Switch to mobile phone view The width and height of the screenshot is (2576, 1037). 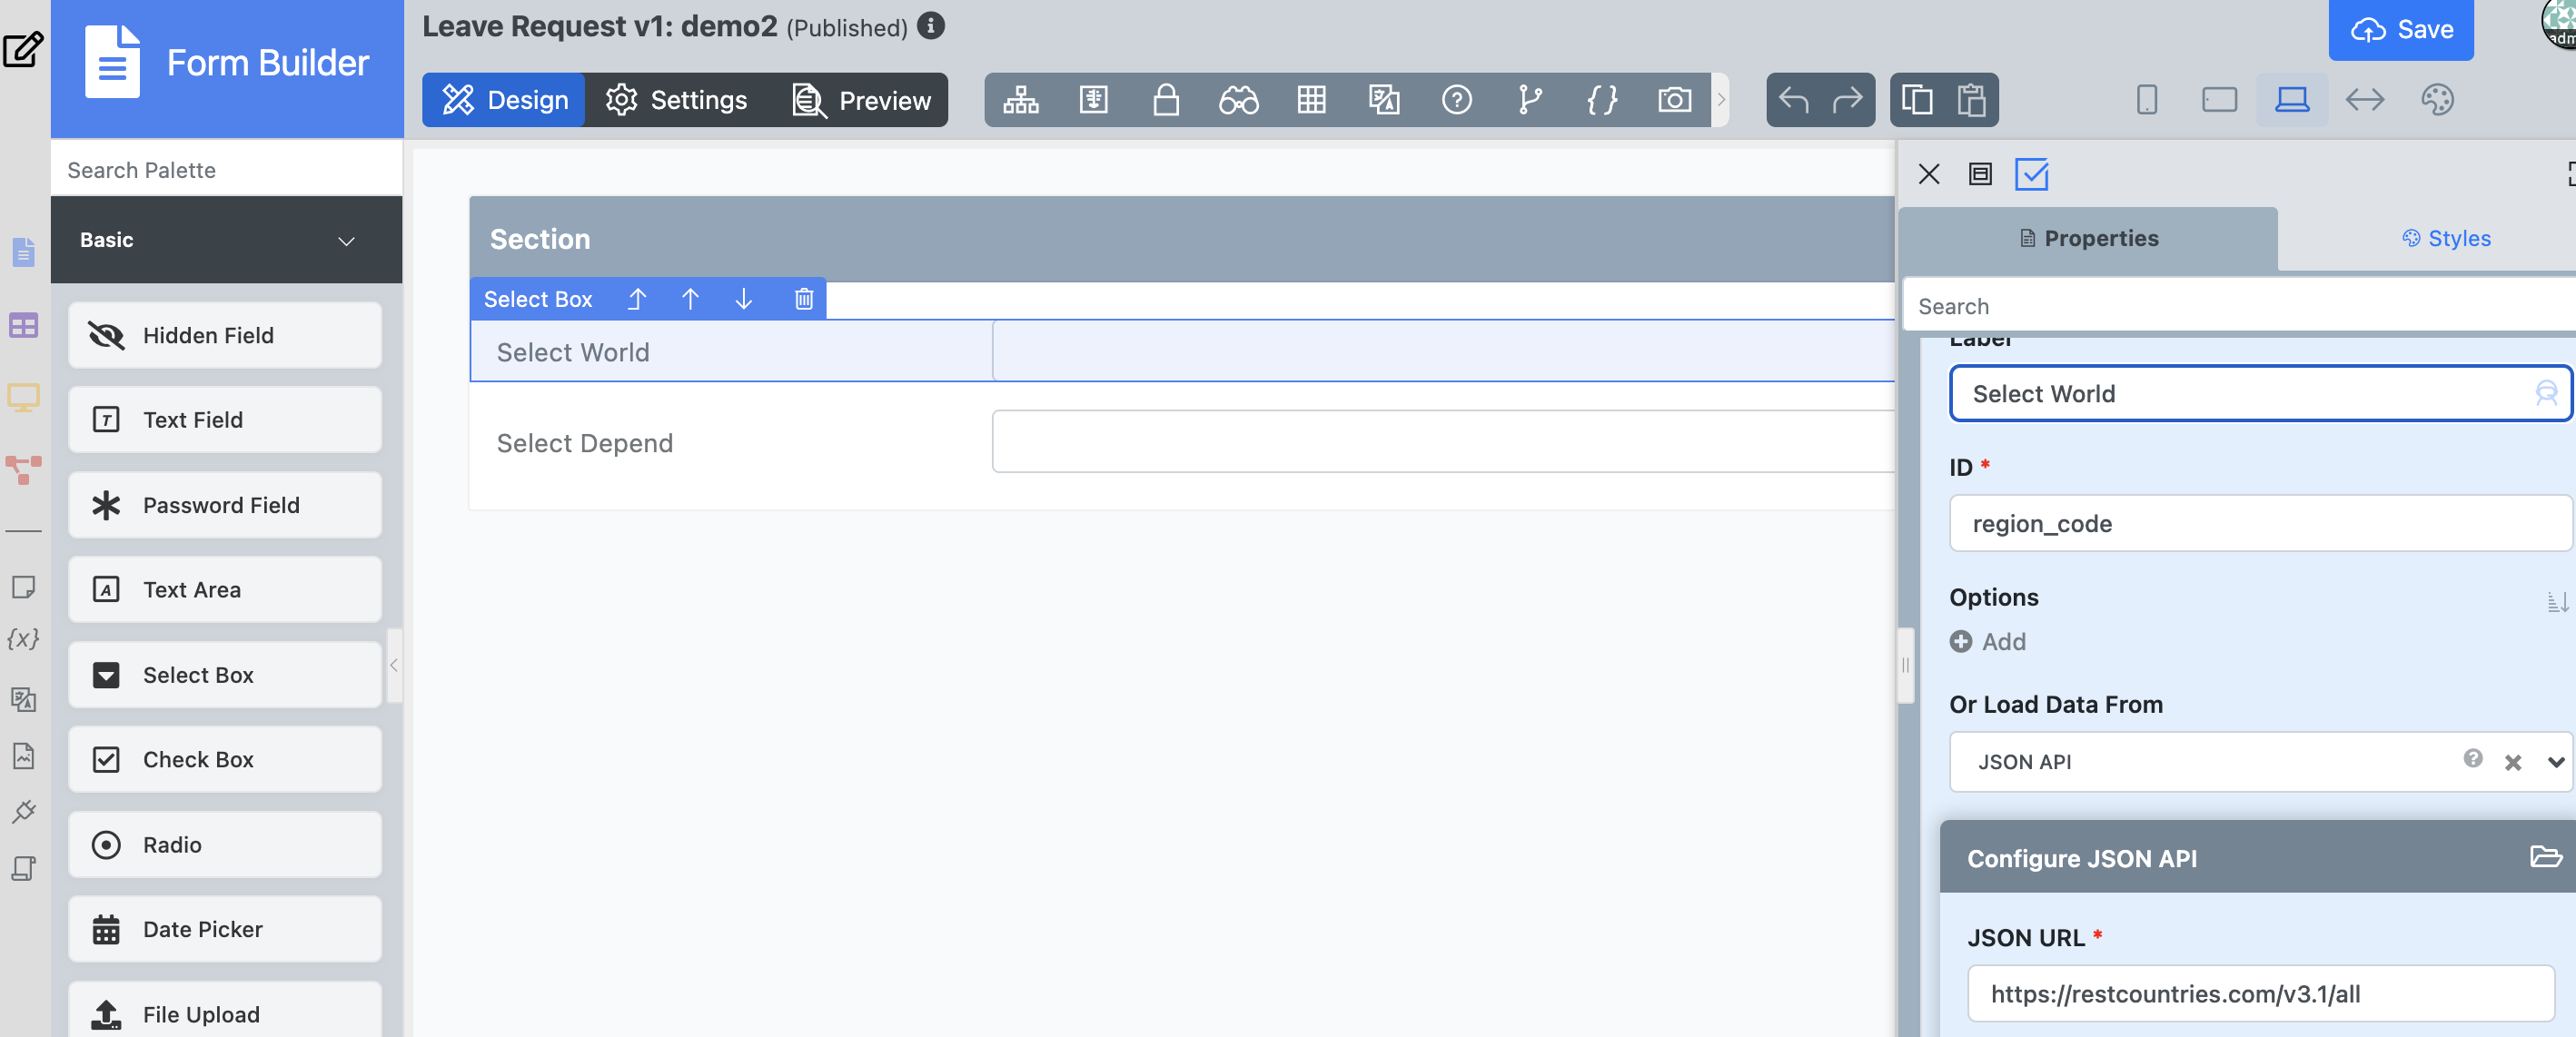click(x=2146, y=100)
